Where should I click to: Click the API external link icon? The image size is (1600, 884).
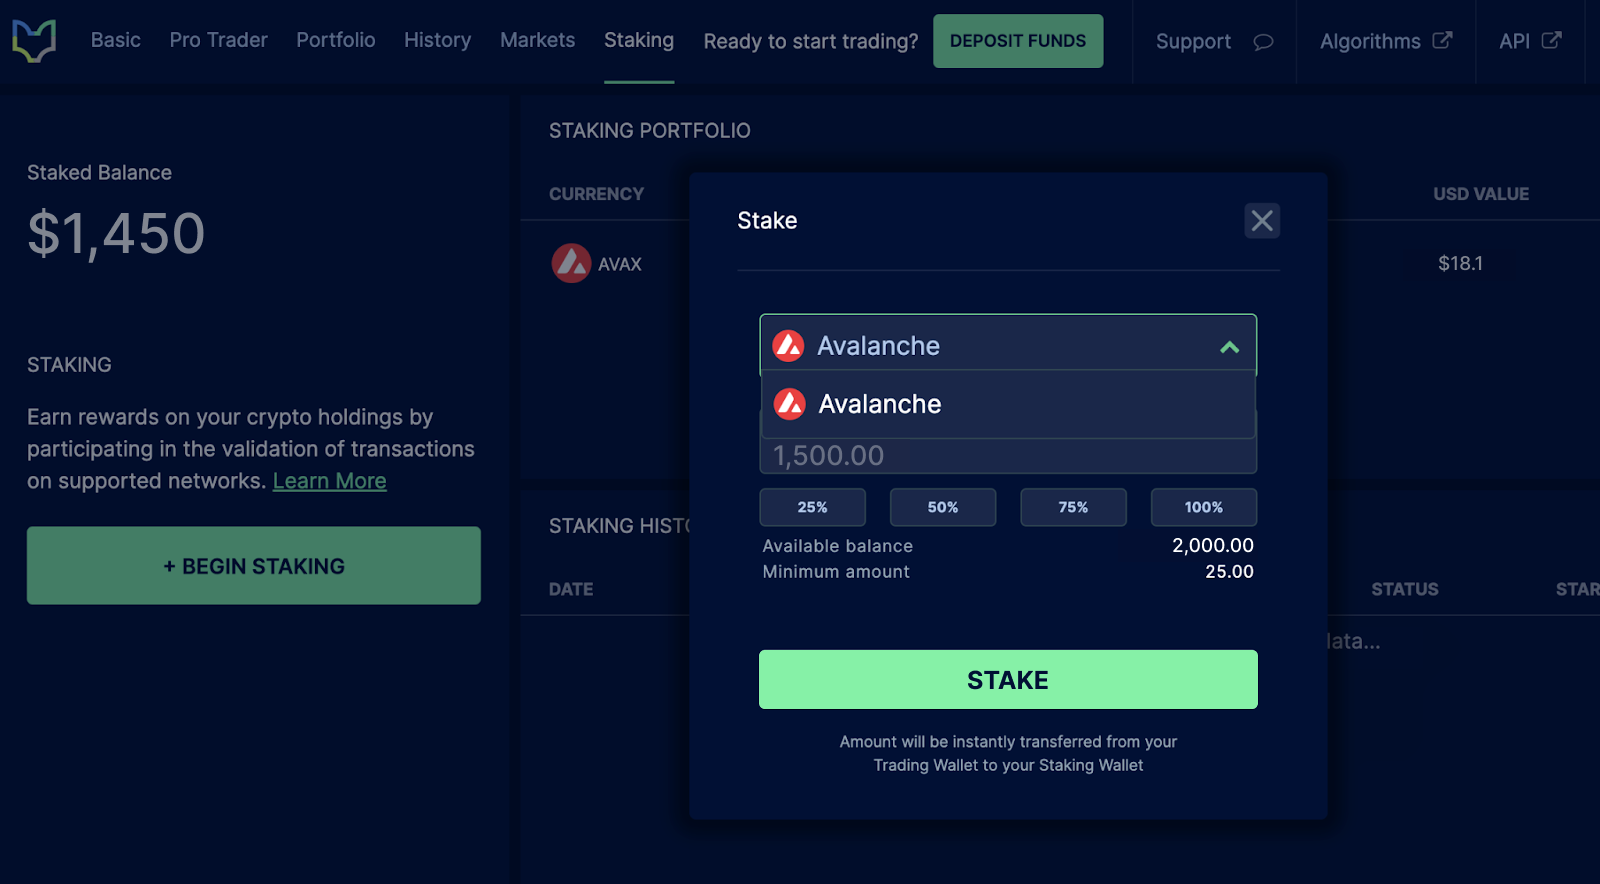[x=1551, y=40]
